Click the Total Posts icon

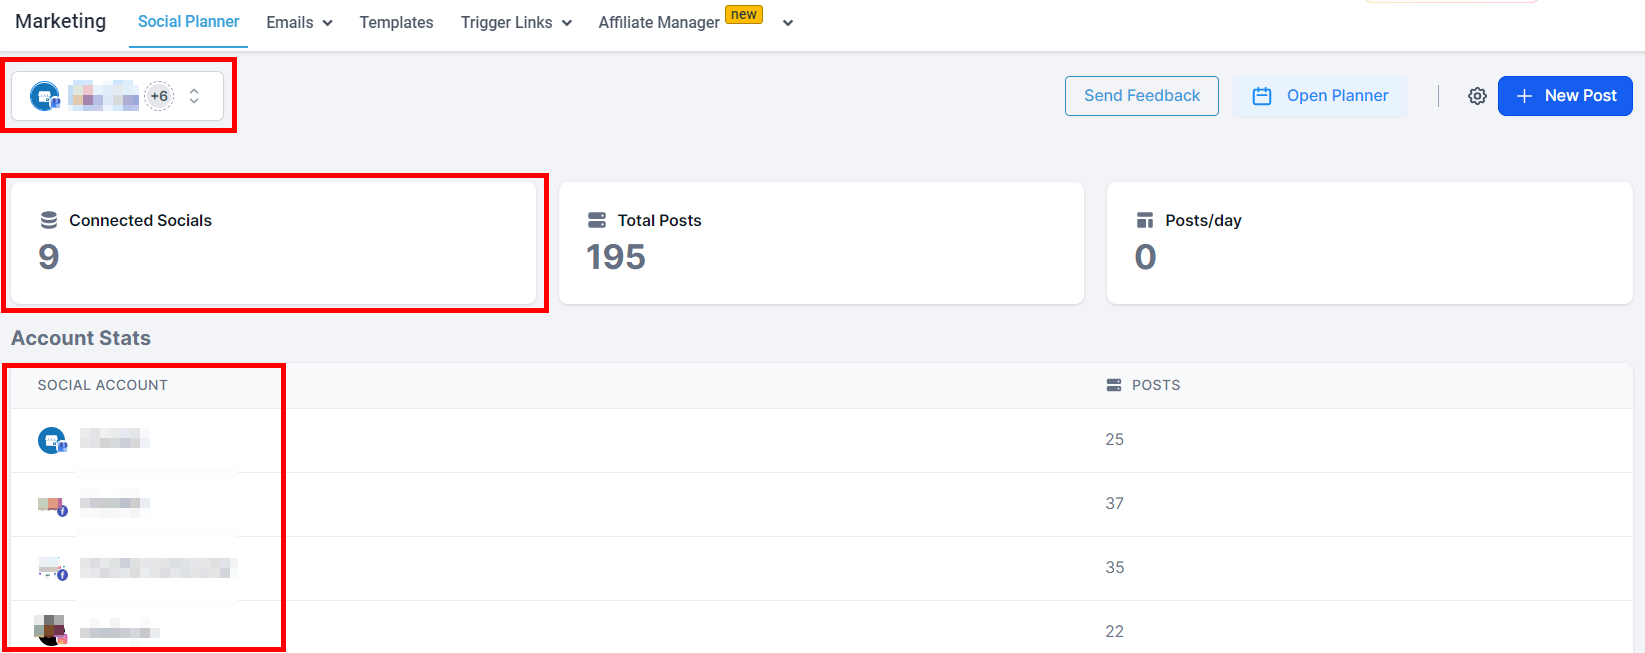click(x=597, y=220)
